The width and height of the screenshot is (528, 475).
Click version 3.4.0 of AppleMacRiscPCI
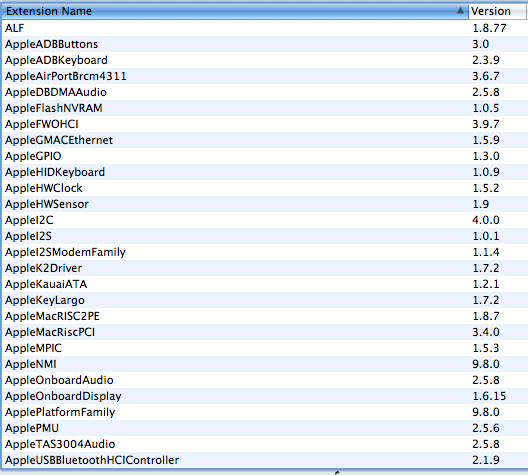click(486, 332)
